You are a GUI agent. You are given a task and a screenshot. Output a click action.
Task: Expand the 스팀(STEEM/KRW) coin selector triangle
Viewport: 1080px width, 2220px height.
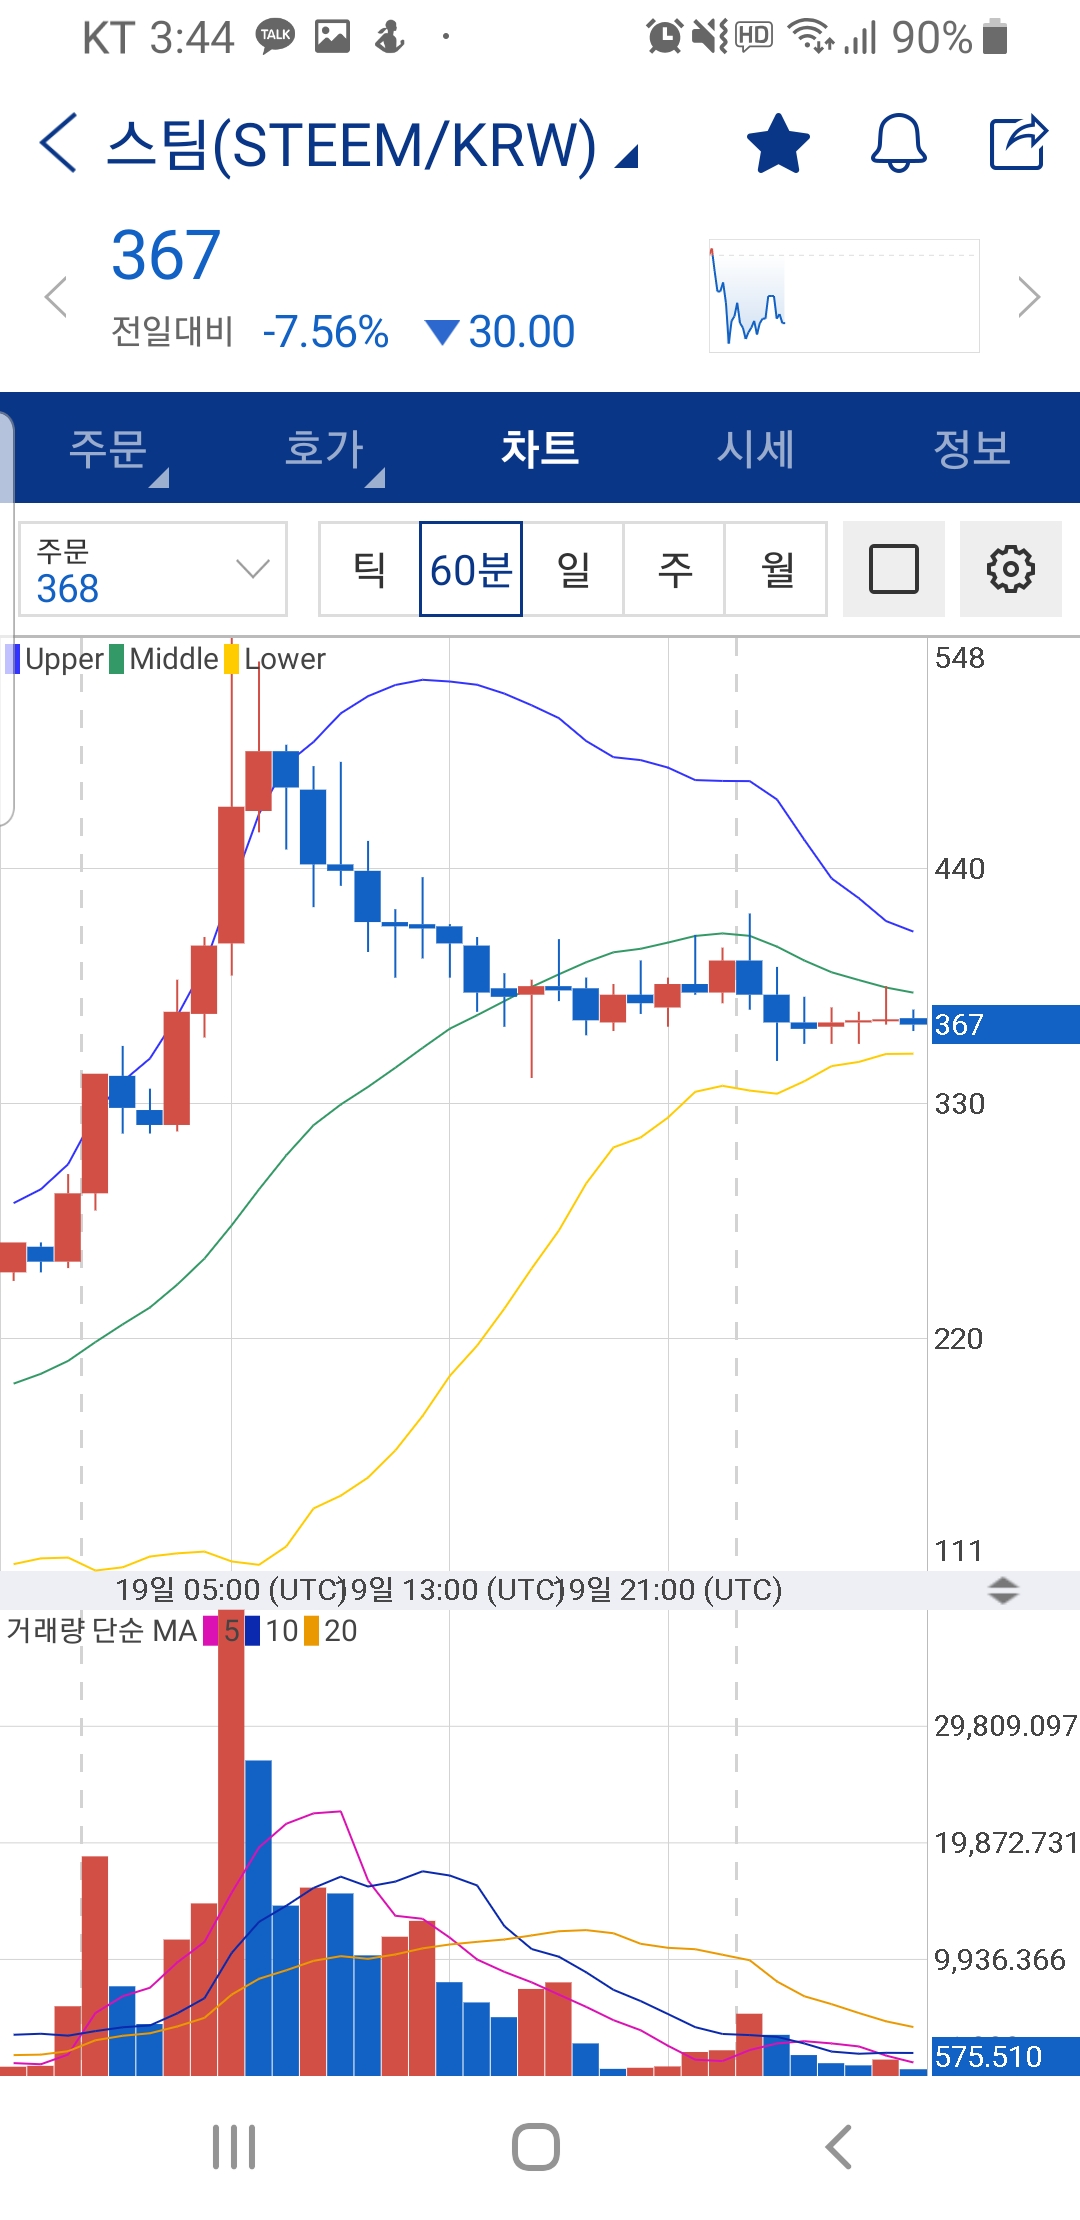click(626, 156)
